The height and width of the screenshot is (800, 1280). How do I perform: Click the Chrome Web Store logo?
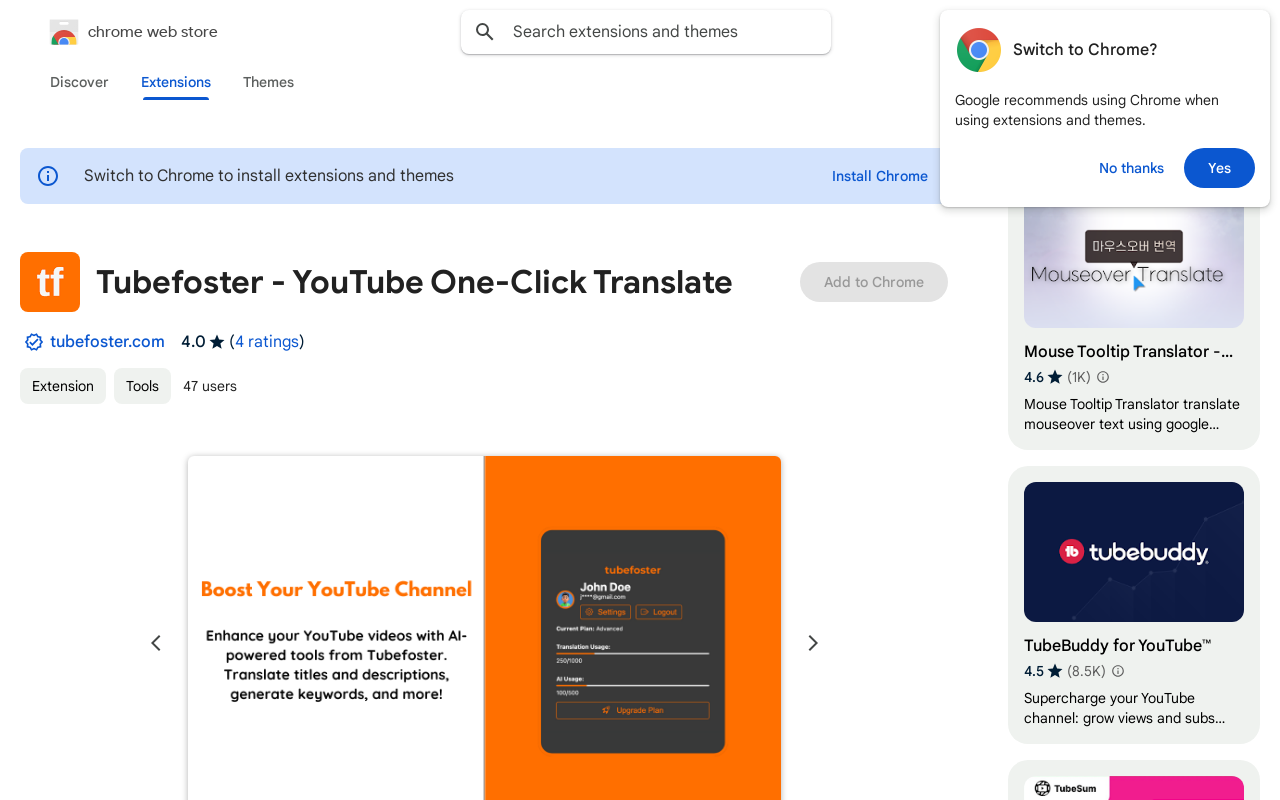64,32
